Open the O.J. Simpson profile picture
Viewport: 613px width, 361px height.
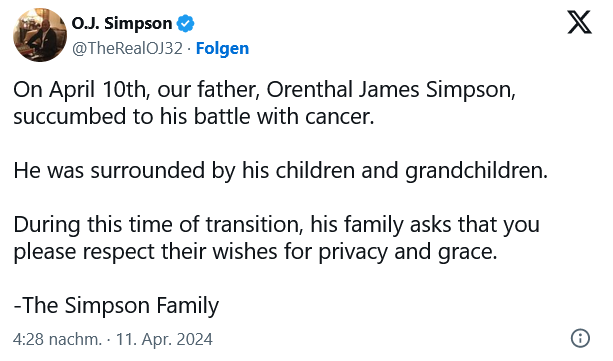(40, 35)
